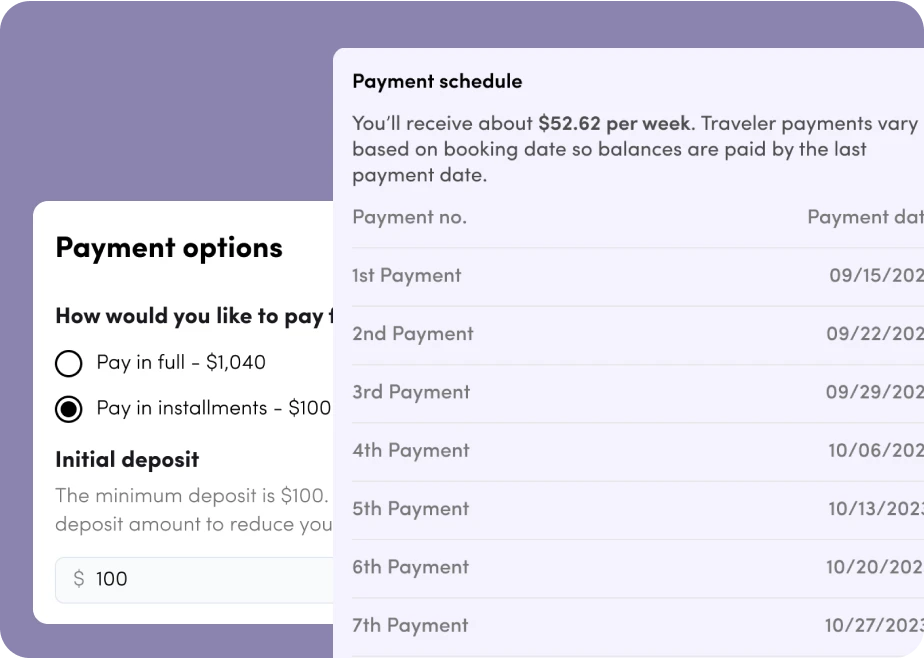
Task: Select the 6th Payment row
Action: pyautogui.click(x=410, y=567)
